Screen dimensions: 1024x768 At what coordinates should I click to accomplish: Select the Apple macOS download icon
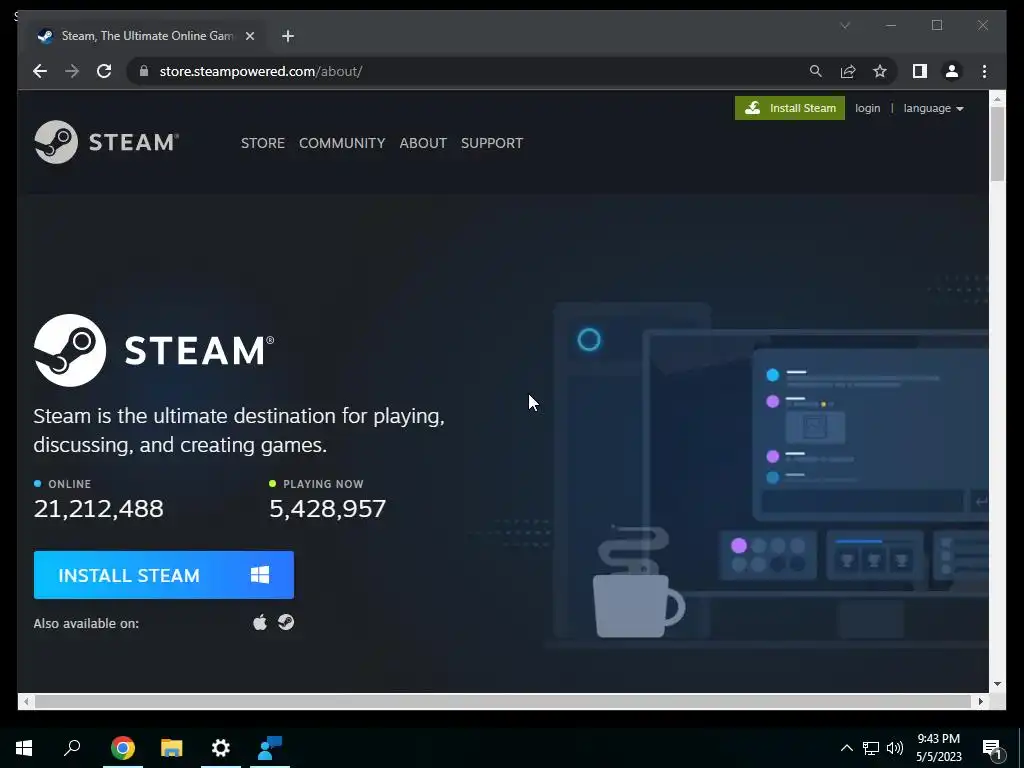(260, 622)
